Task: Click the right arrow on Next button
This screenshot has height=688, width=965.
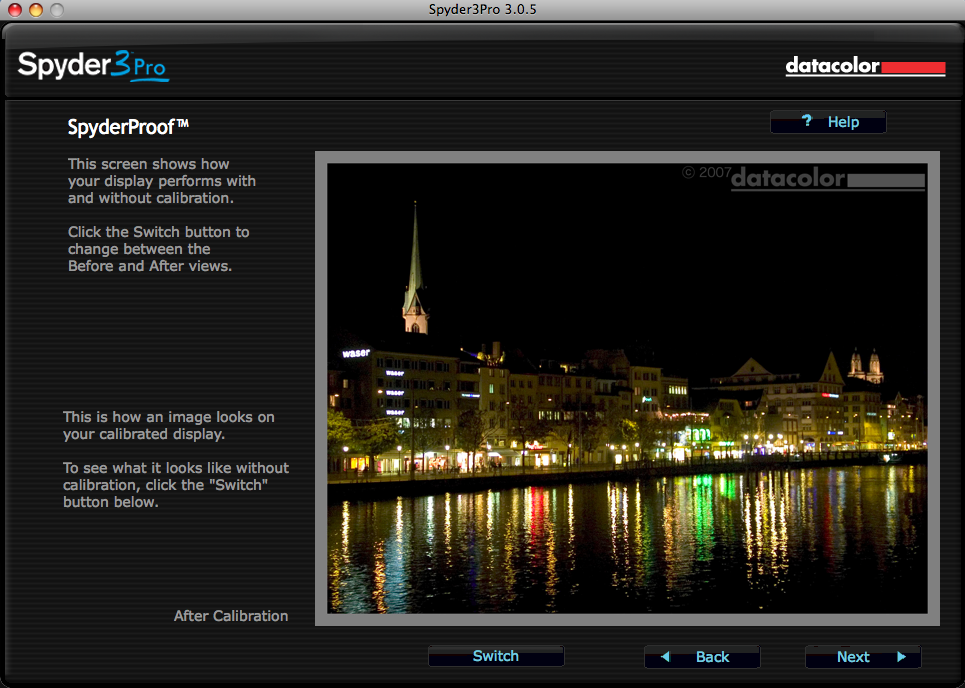Action: tap(901, 657)
